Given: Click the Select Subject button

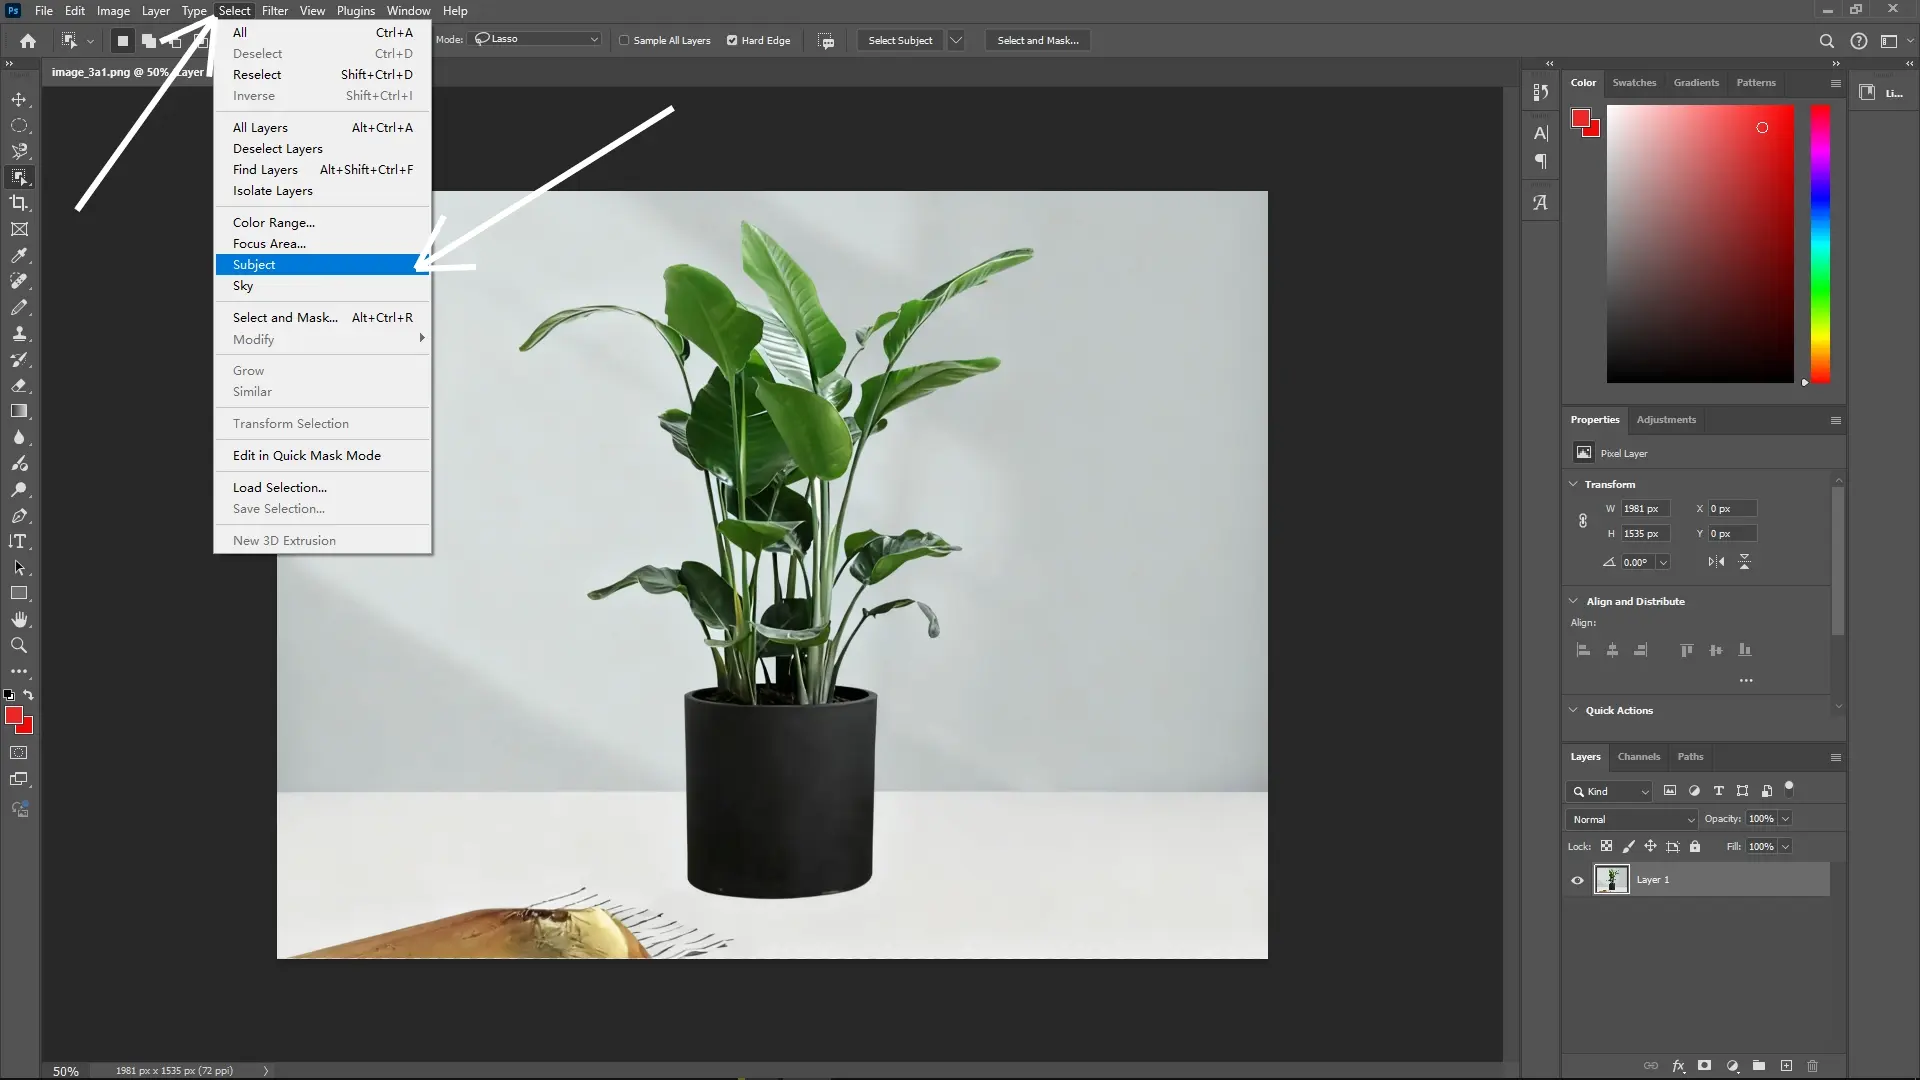Looking at the screenshot, I should point(899,40).
